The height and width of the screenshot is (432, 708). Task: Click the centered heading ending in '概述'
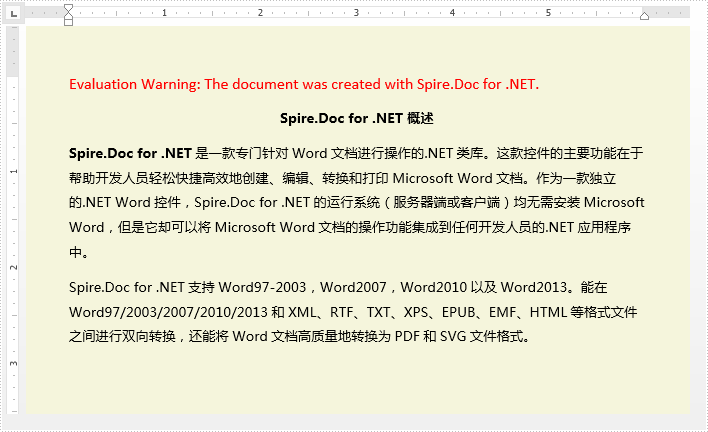(357, 118)
